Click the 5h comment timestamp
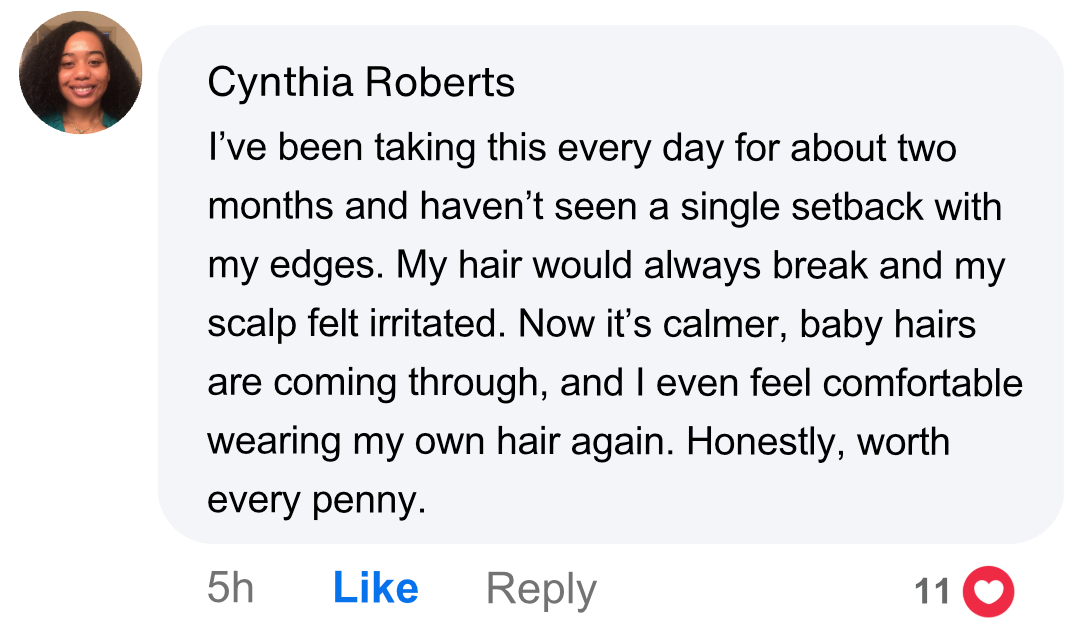Screen dimensions: 1082x628 point(230,589)
